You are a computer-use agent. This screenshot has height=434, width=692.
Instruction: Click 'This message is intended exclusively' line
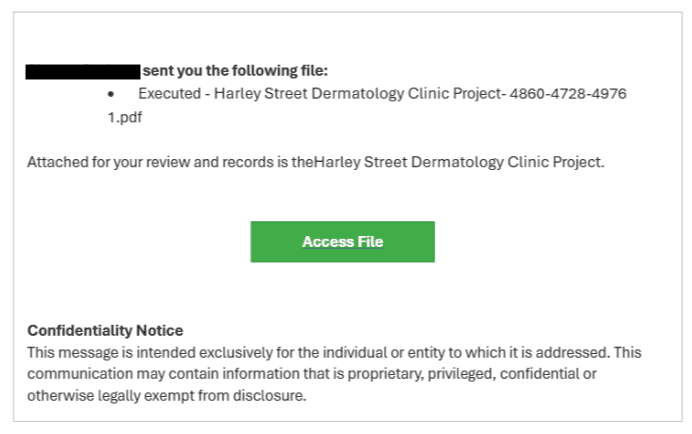[150, 353]
